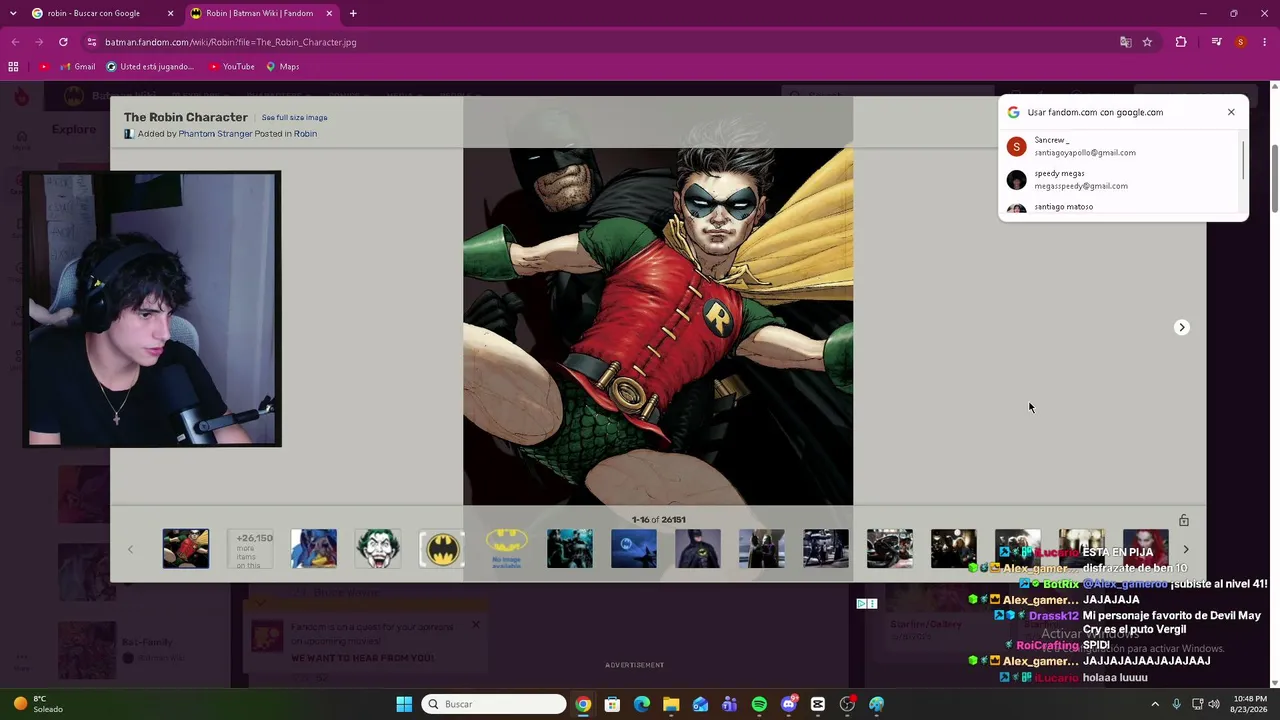
Task: Open CapCut from the taskbar
Action: [x=818, y=704]
